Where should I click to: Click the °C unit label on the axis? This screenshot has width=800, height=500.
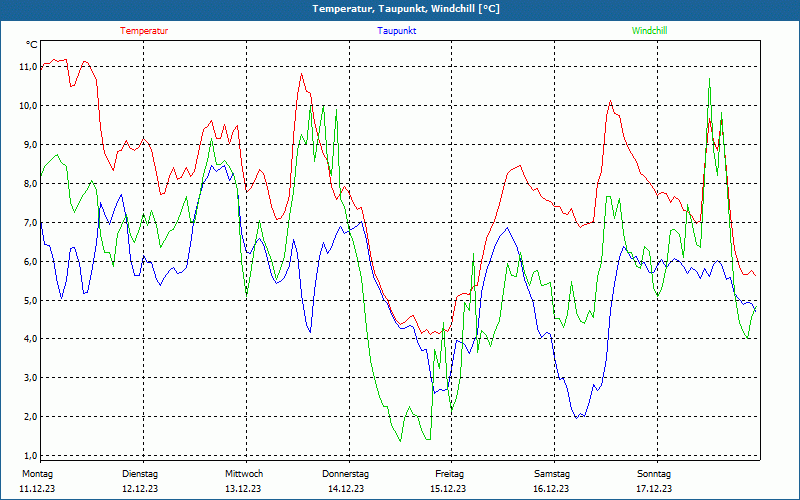[32, 45]
